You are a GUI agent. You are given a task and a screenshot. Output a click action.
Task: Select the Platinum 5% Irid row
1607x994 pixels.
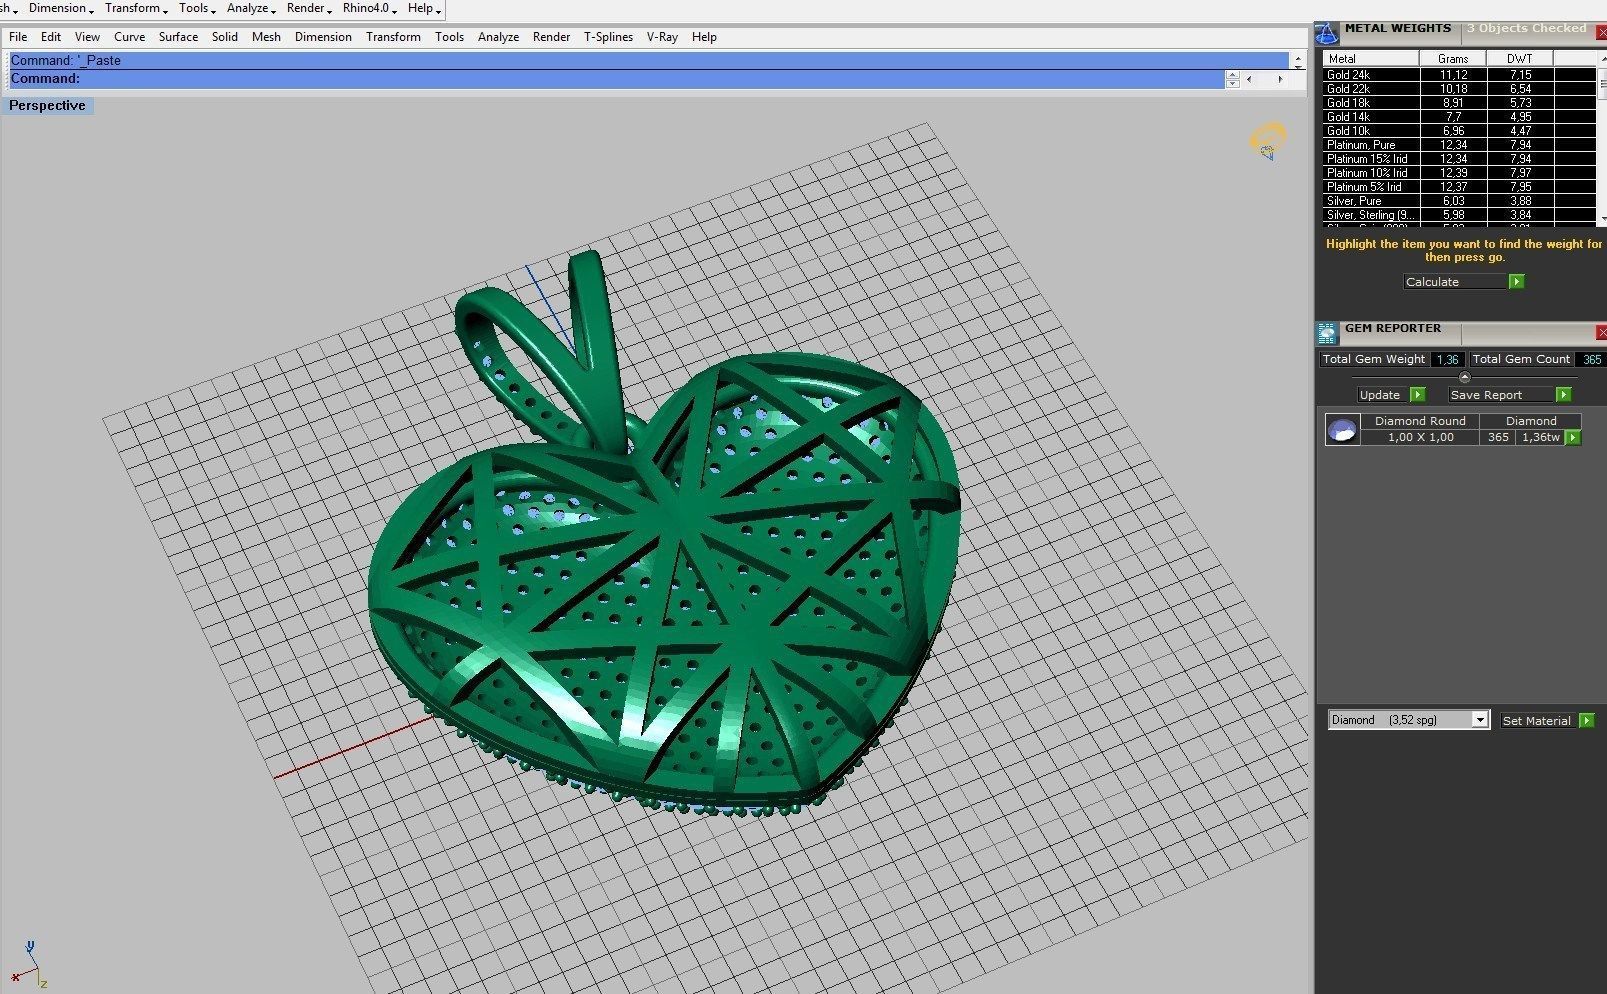point(1460,187)
